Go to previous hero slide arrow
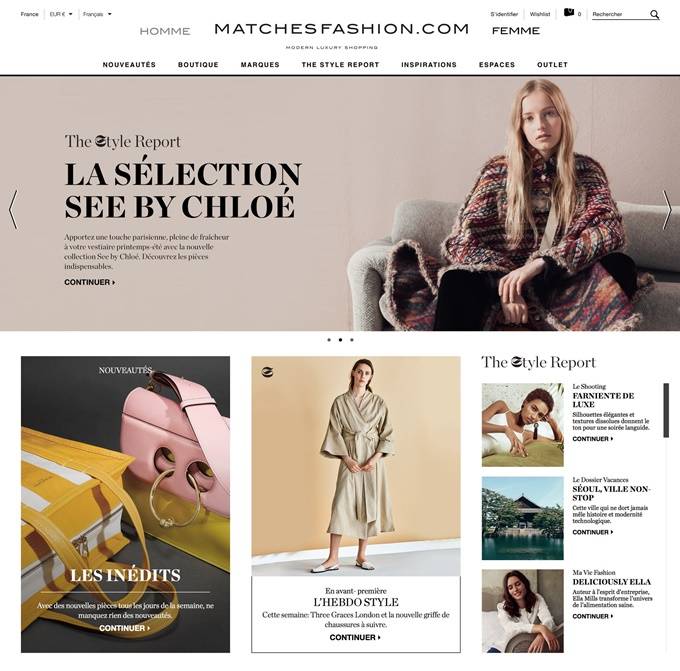Viewport: 680px width, 671px height. (13, 209)
